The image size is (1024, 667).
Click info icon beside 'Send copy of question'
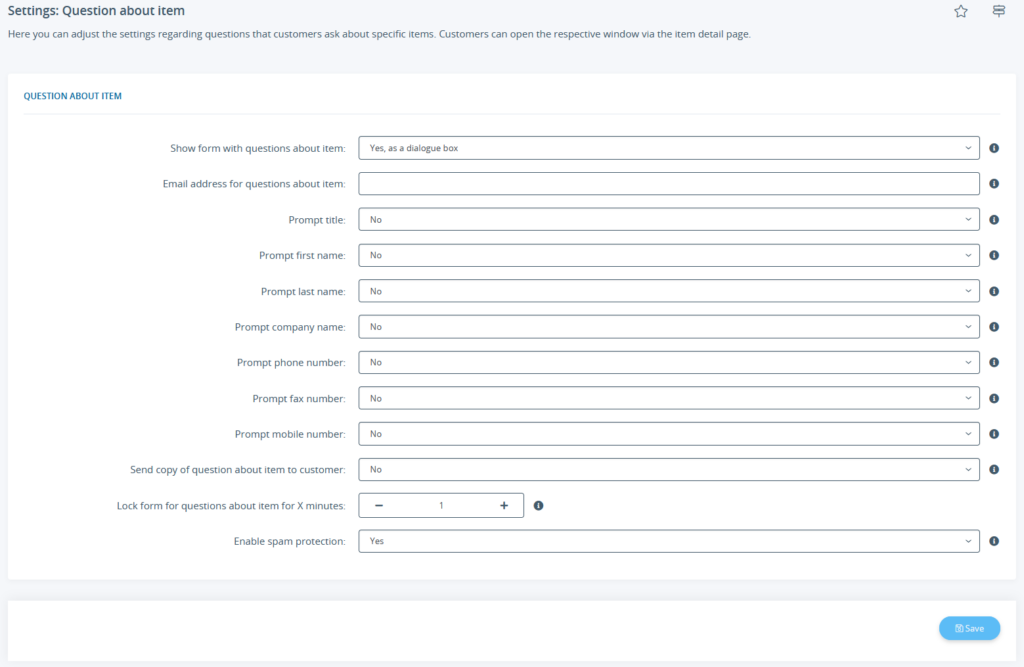(x=994, y=469)
